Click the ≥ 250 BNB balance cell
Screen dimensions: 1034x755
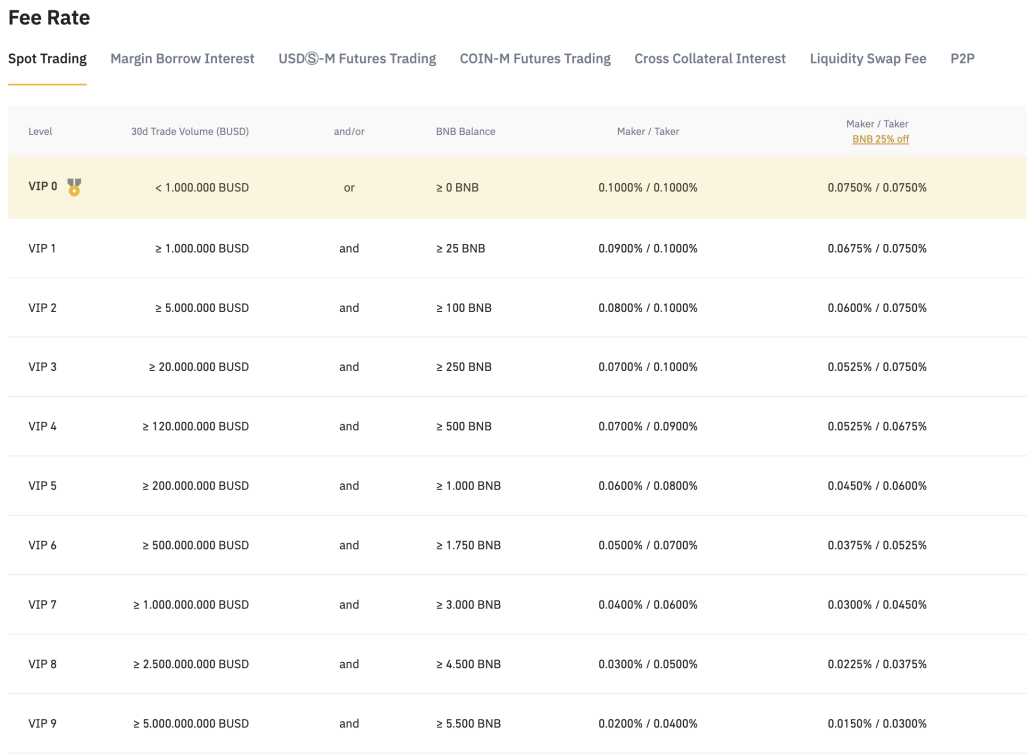pos(464,367)
